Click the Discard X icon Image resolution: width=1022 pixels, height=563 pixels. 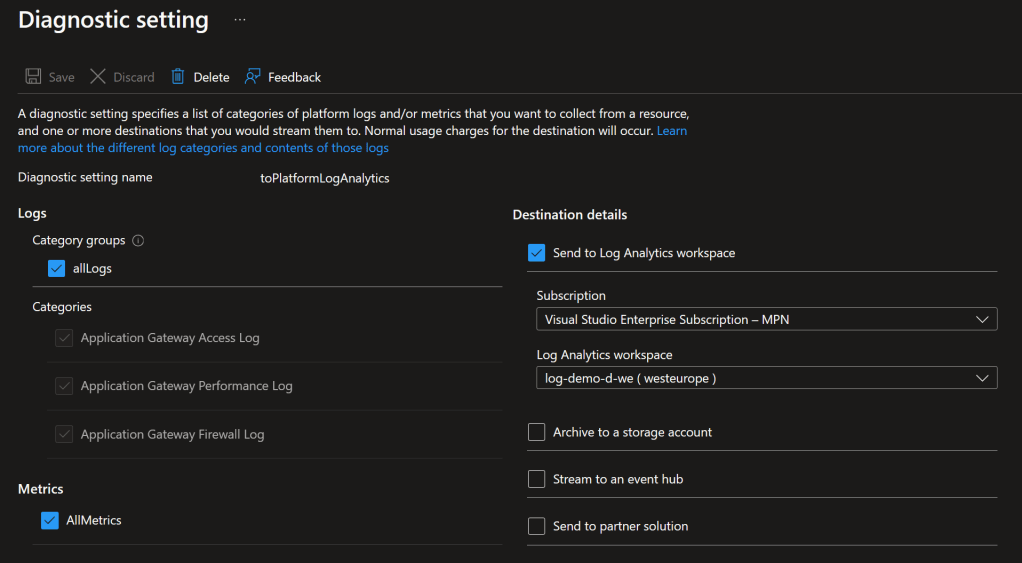click(x=98, y=77)
